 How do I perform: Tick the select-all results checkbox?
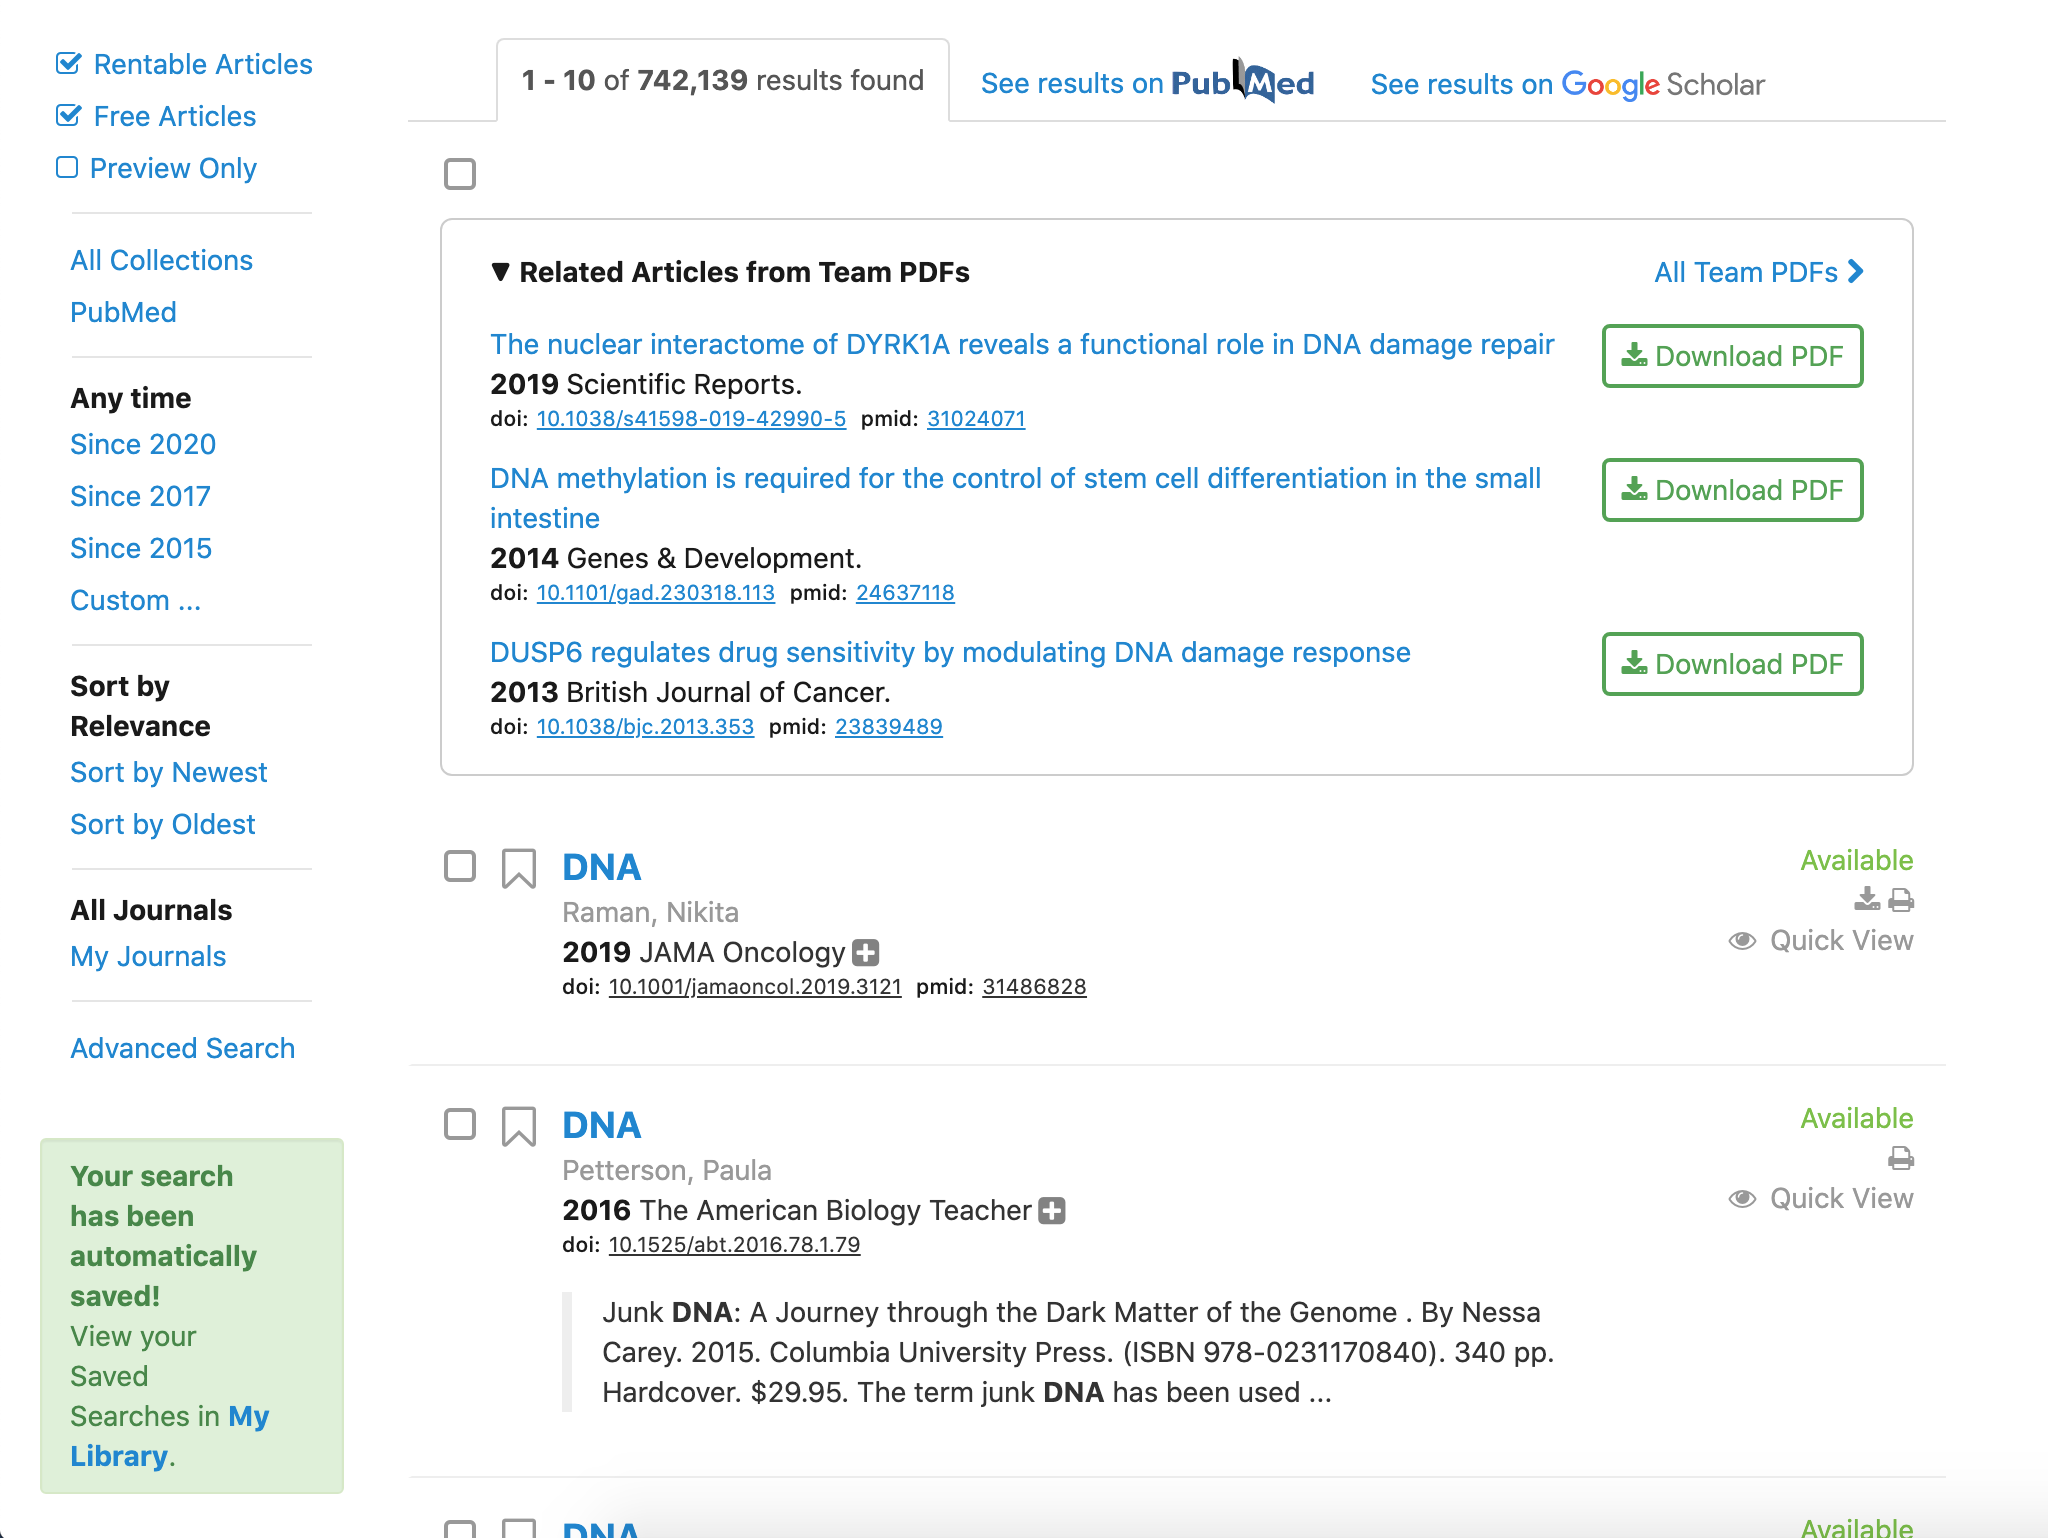point(460,174)
